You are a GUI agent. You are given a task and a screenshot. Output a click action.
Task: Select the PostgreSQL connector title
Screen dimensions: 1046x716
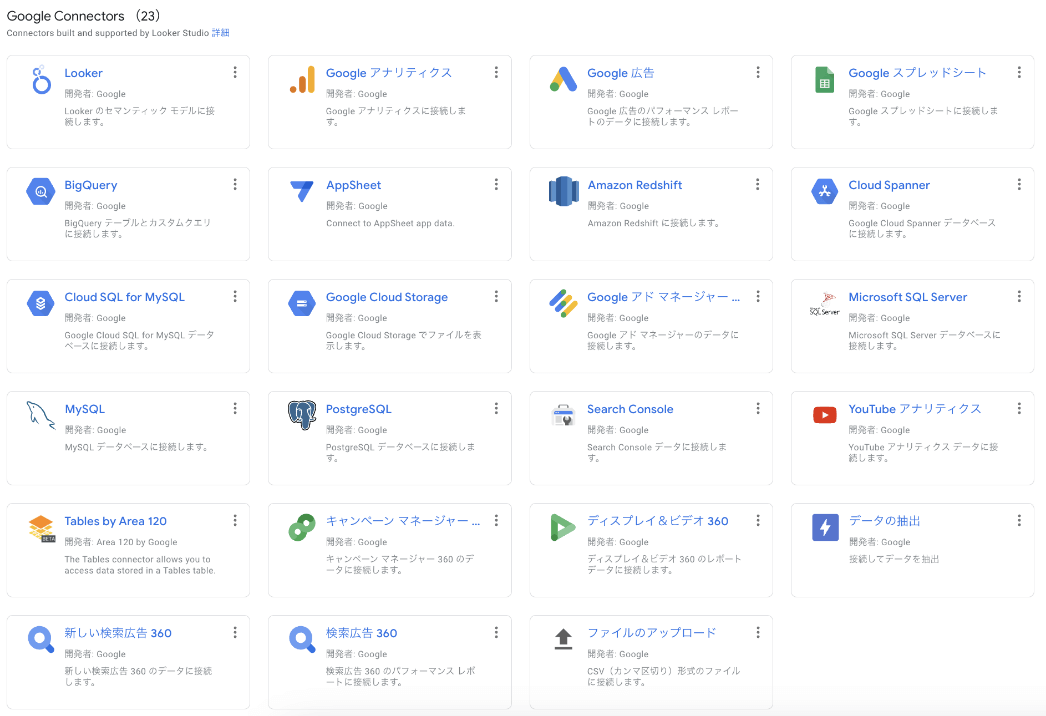tap(358, 409)
